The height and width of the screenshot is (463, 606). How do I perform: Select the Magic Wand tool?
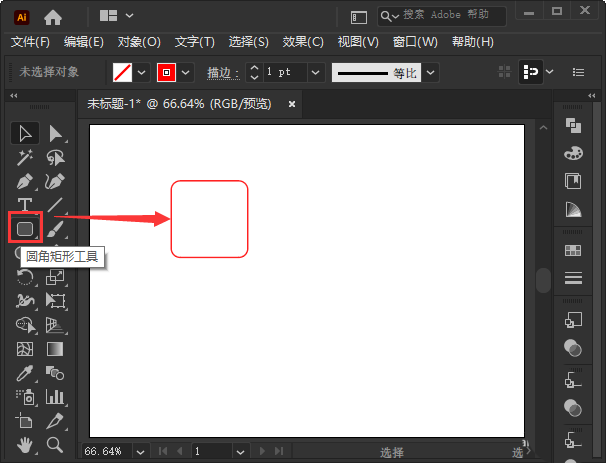point(25,157)
